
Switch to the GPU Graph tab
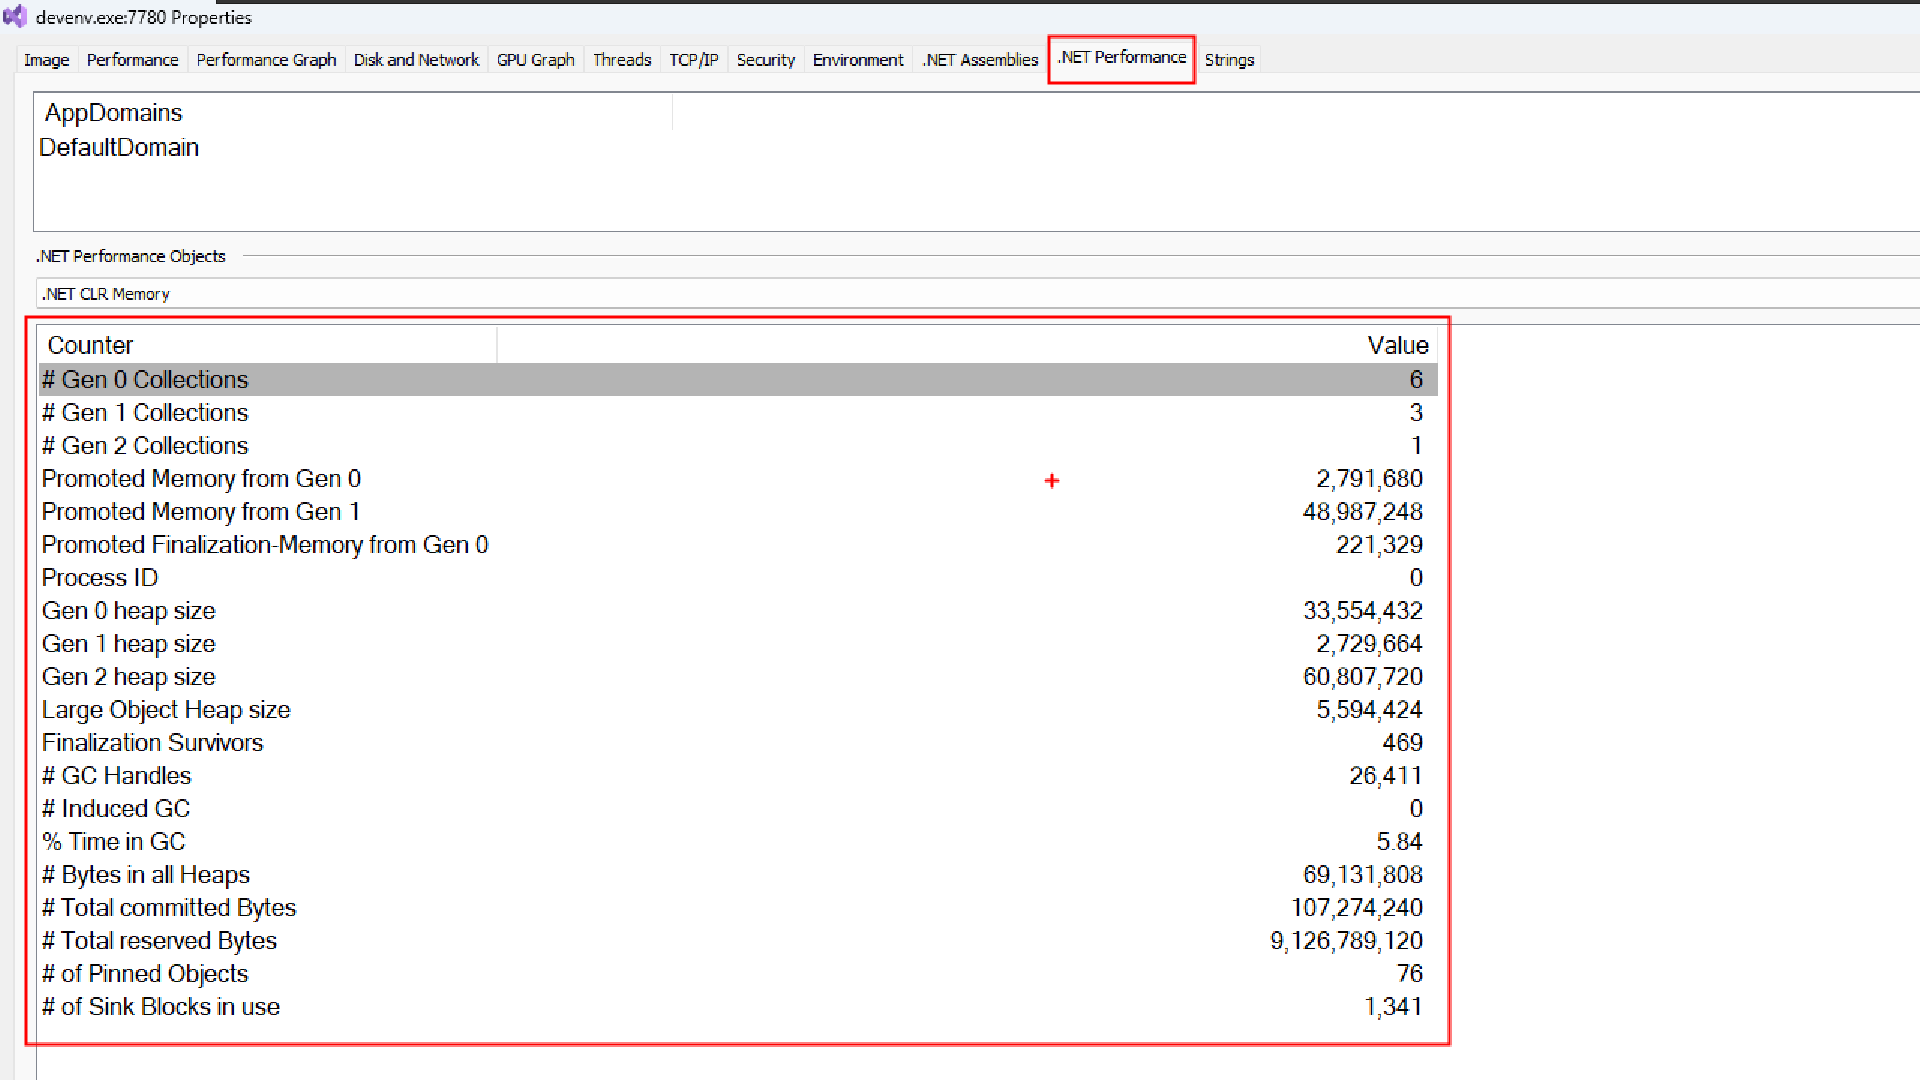pyautogui.click(x=535, y=60)
